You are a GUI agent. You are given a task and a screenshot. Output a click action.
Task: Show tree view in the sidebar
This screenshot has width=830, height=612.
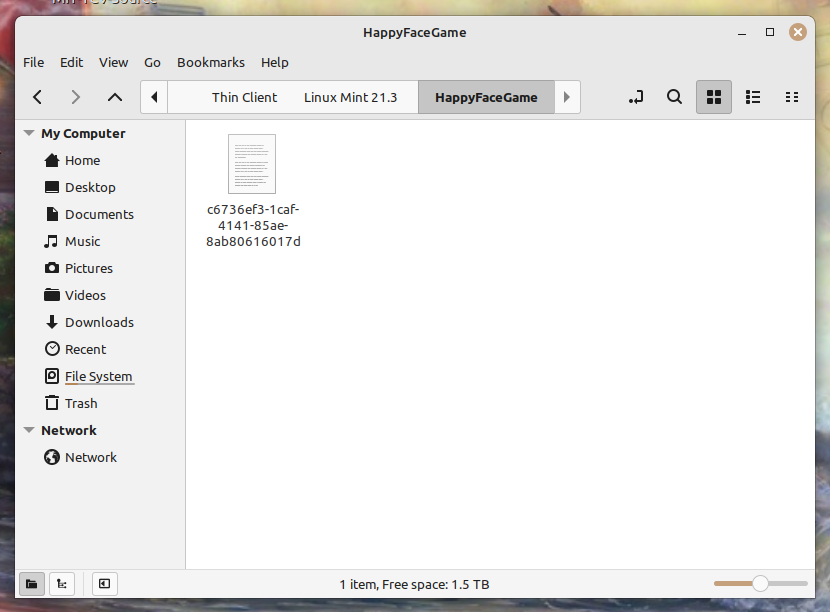(x=62, y=584)
